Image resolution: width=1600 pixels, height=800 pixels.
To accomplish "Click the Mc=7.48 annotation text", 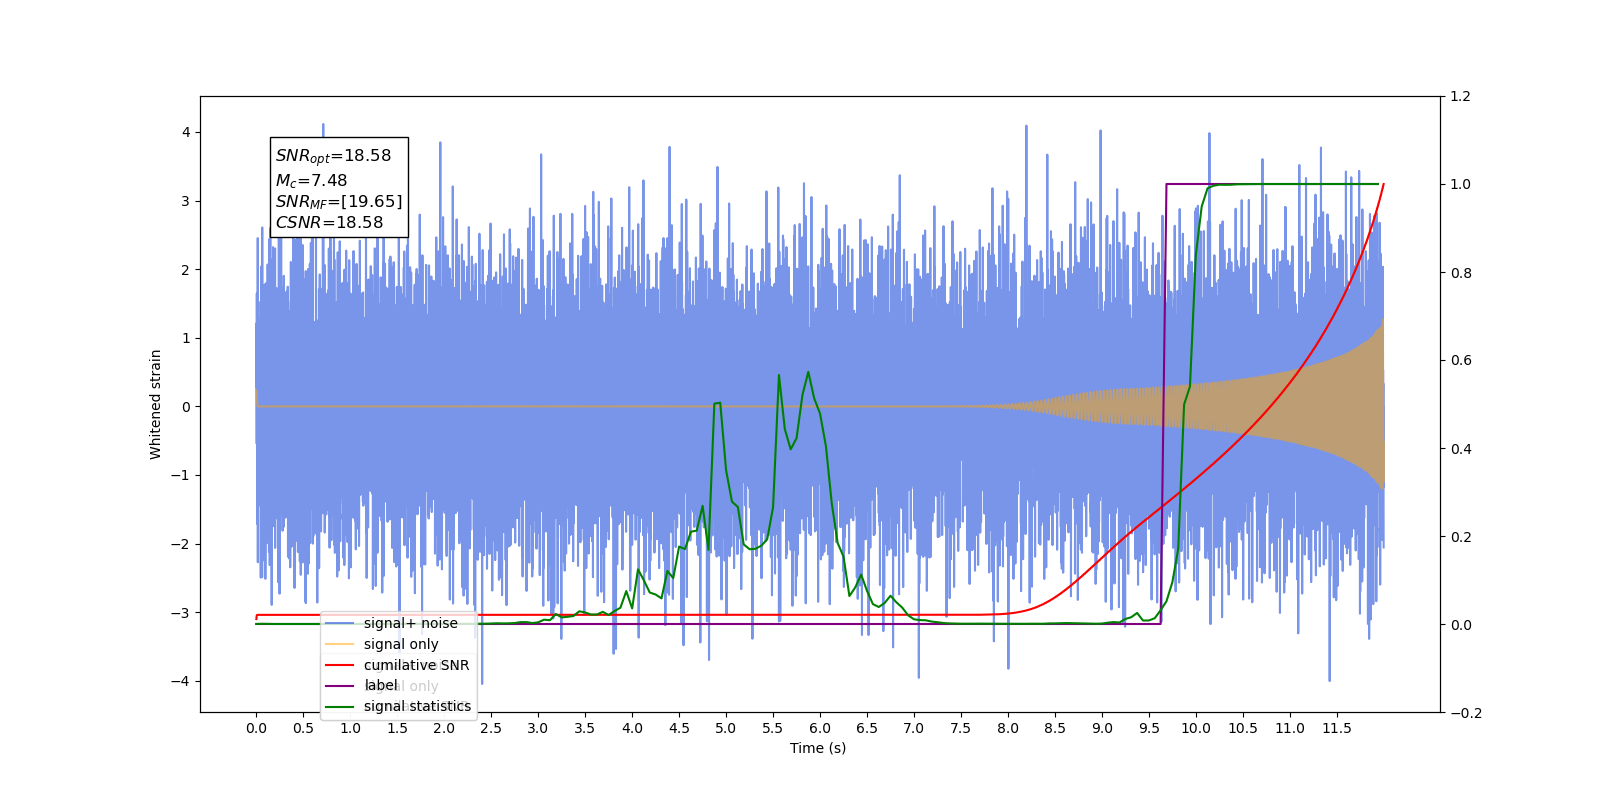I will click(x=311, y=181).
